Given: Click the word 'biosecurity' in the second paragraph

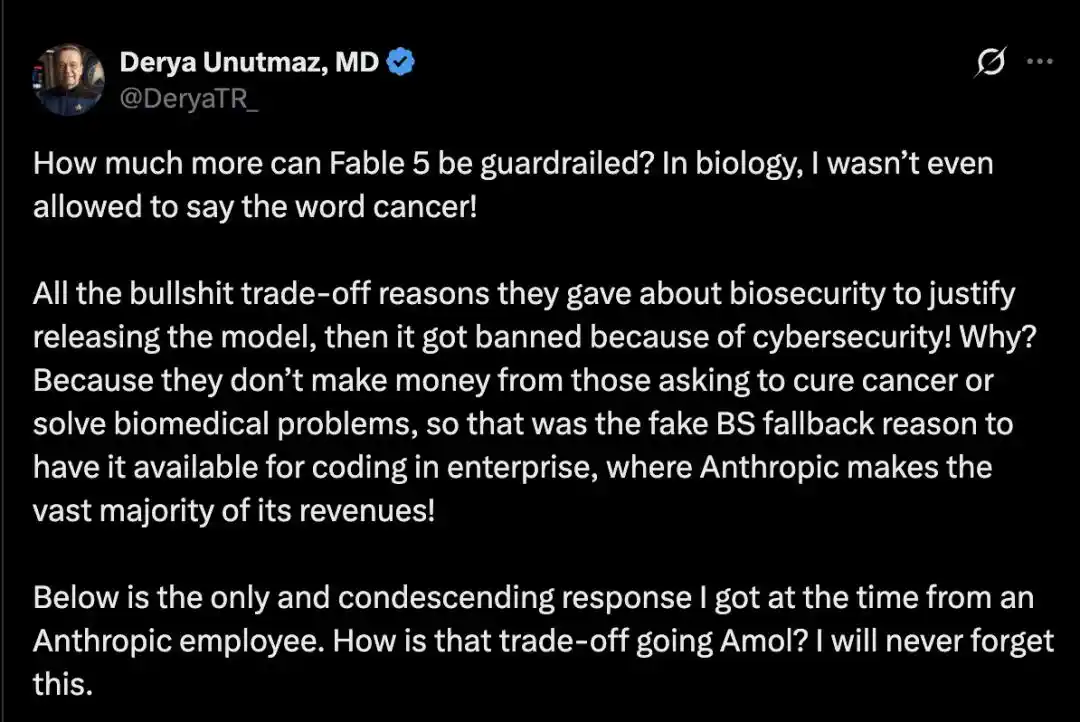Looking at the screenshot, I should [x=807, y=294].
